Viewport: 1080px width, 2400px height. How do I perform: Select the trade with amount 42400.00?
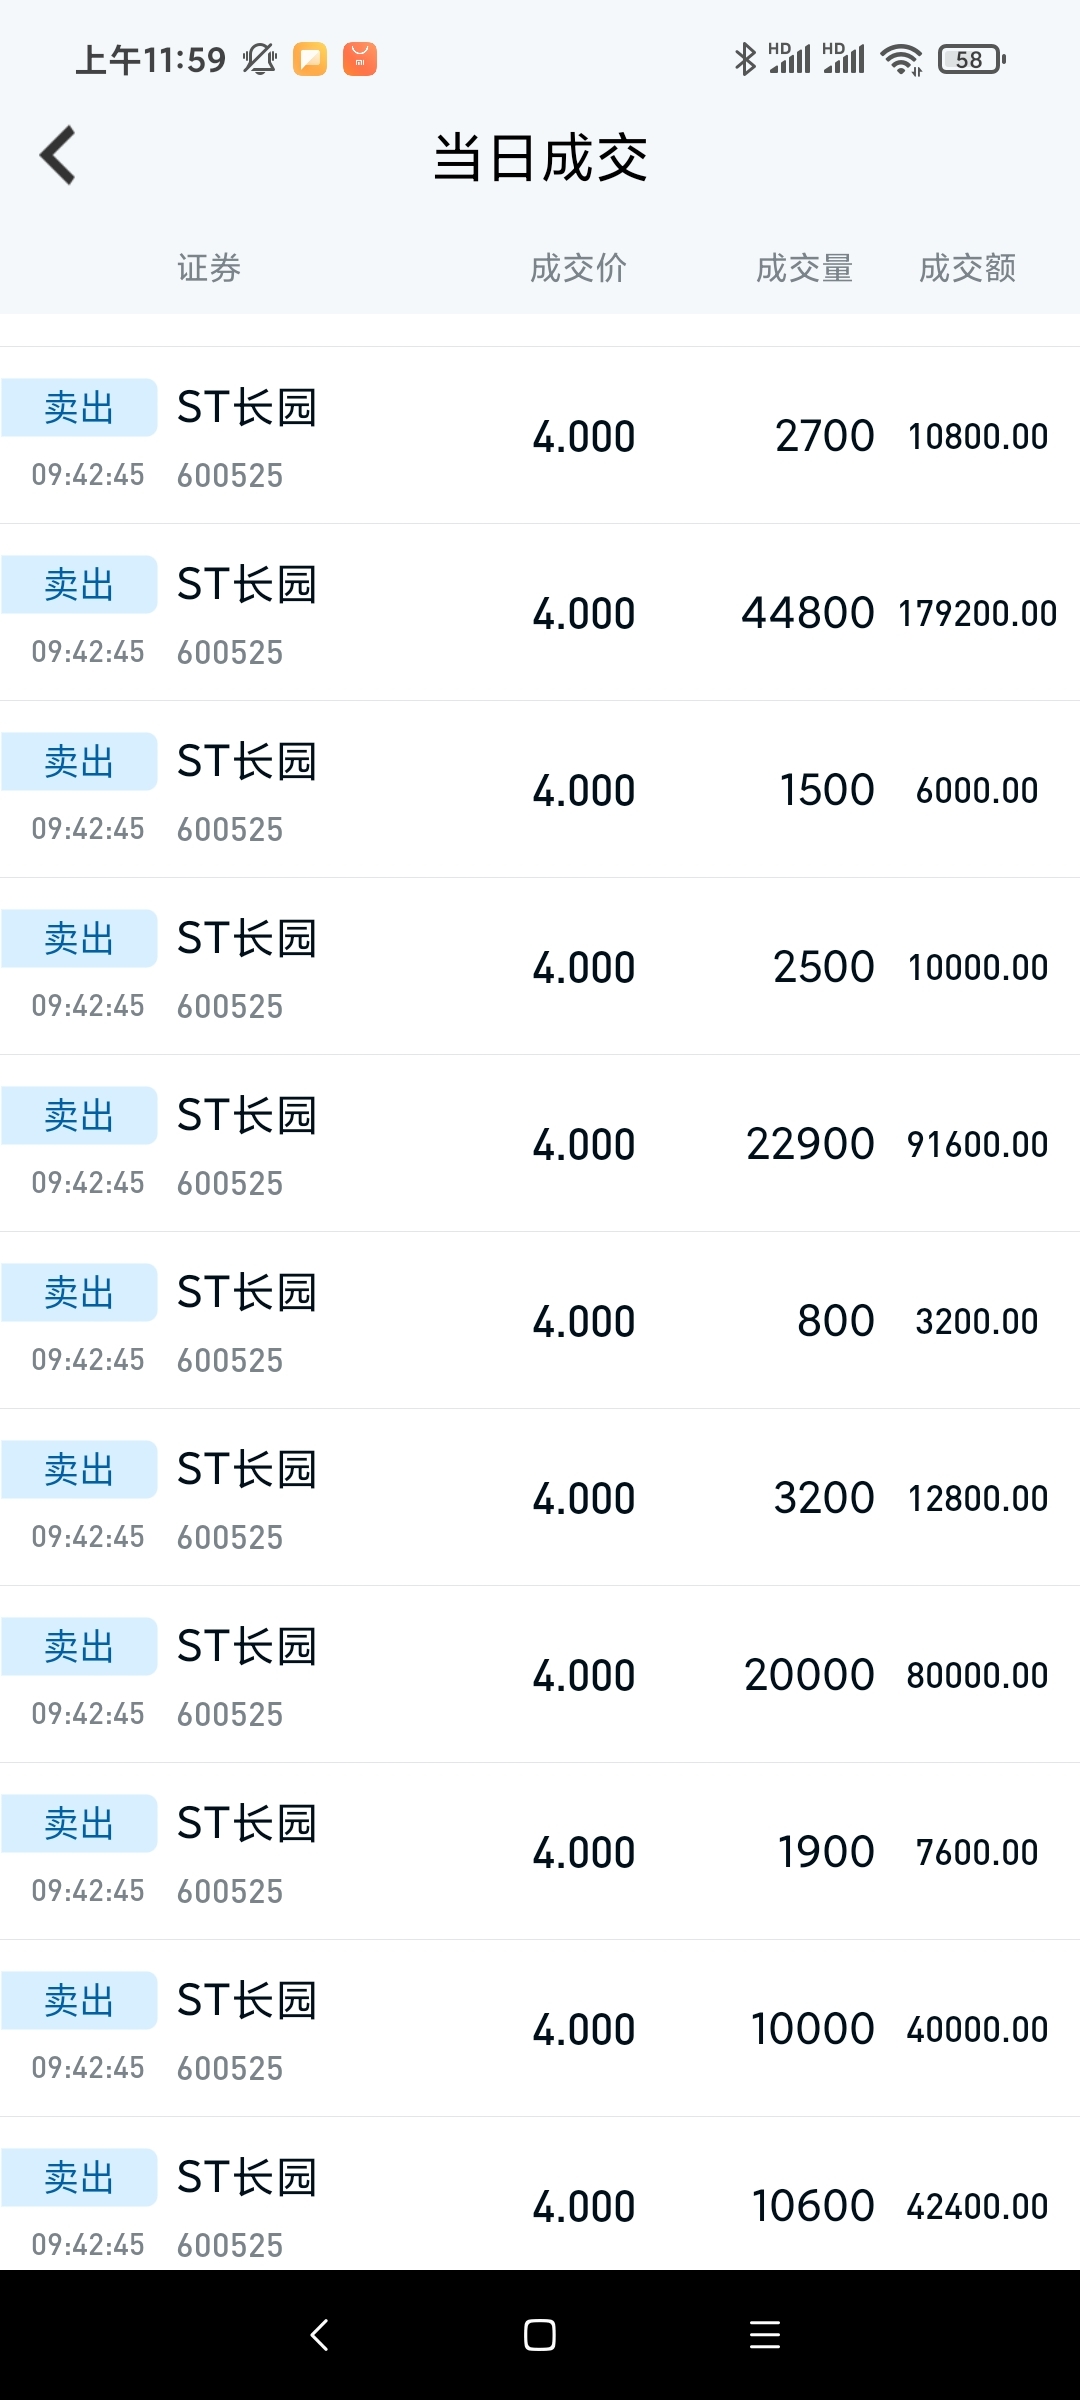tap(540, 2206)
